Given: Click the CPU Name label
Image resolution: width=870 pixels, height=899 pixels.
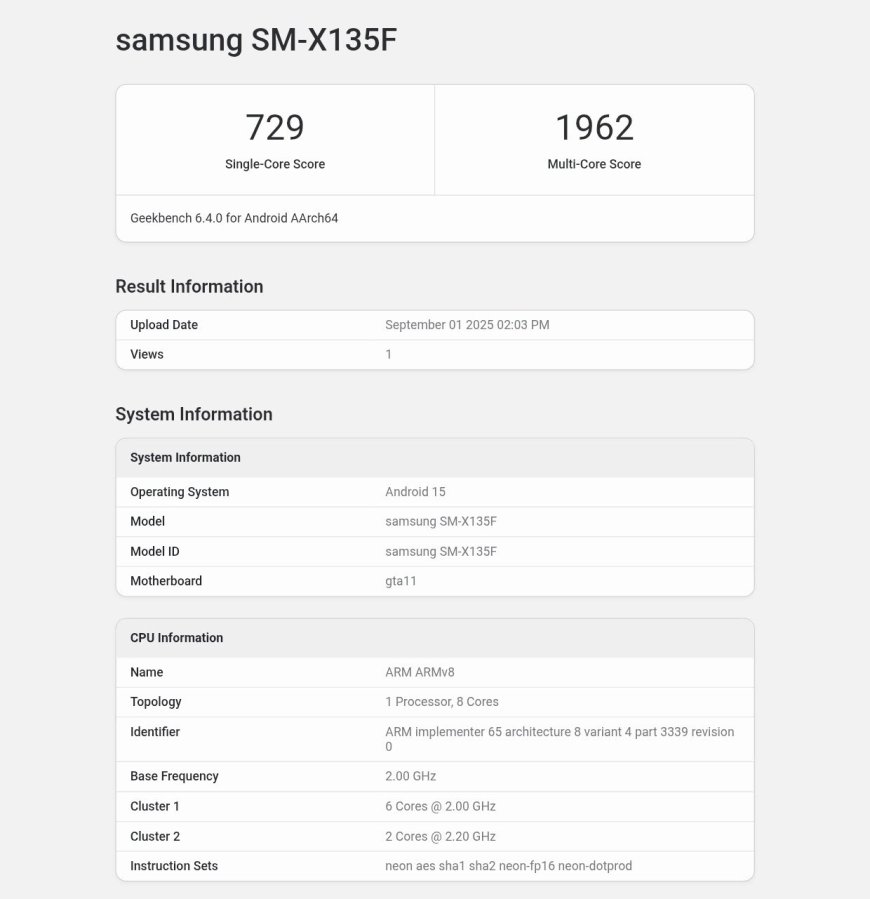Looking at the screenshot, I should (x=147, y=672).
